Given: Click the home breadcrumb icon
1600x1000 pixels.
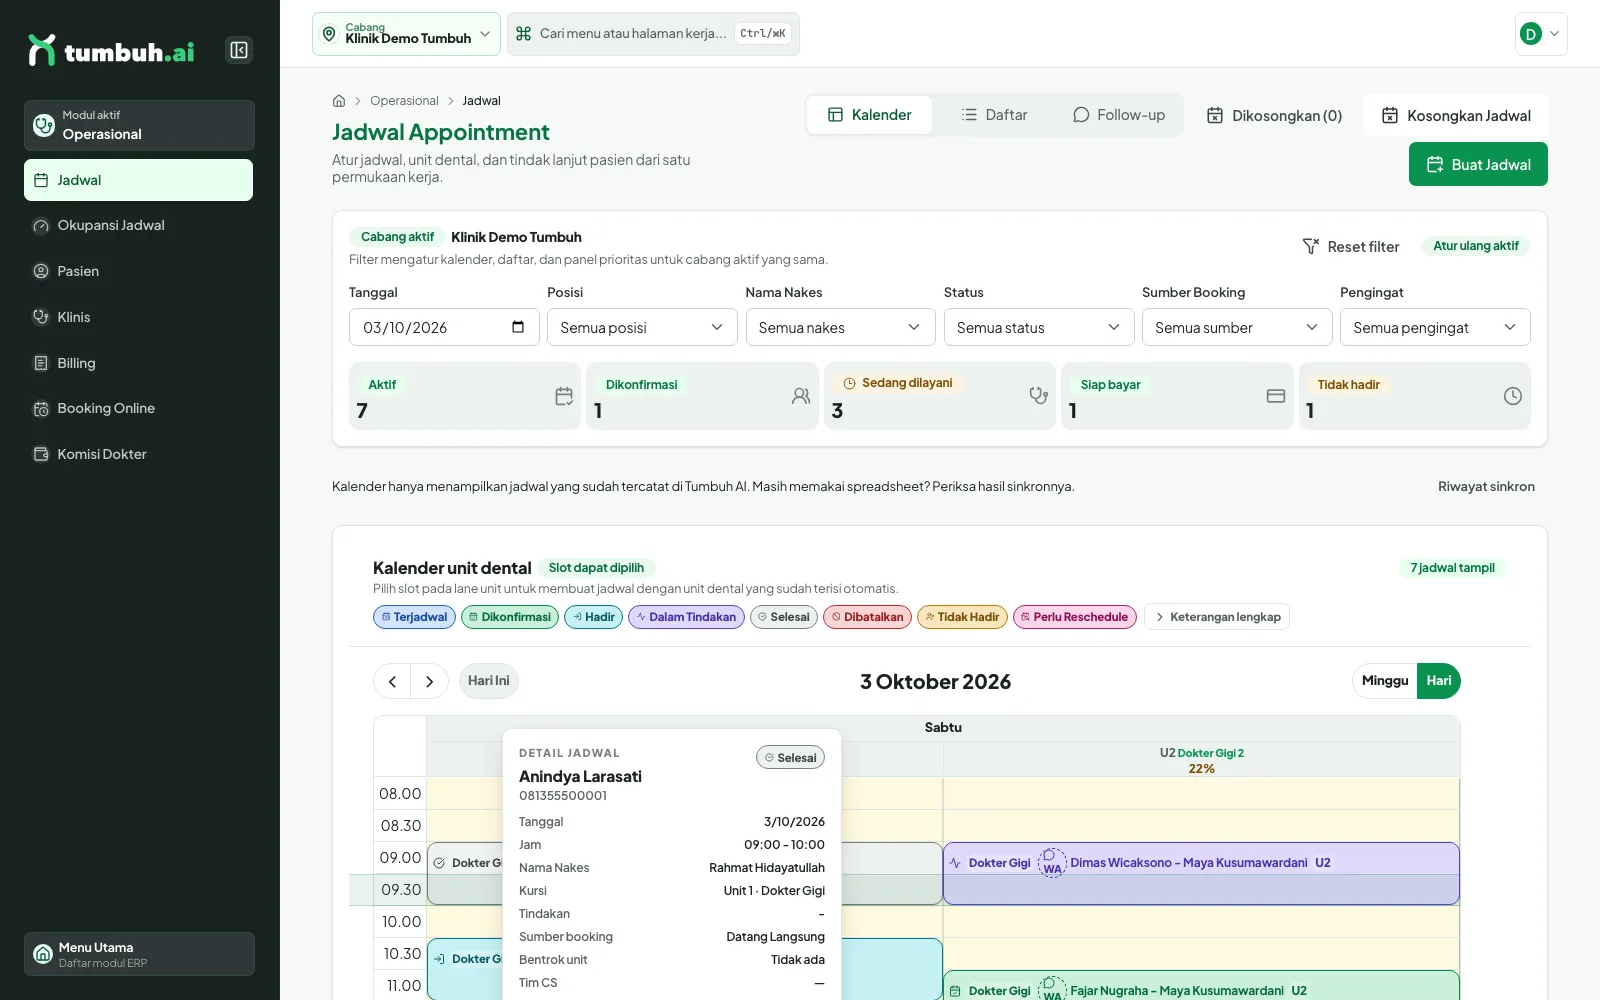Looking at the screenshot, I should (x=339, y=101).
